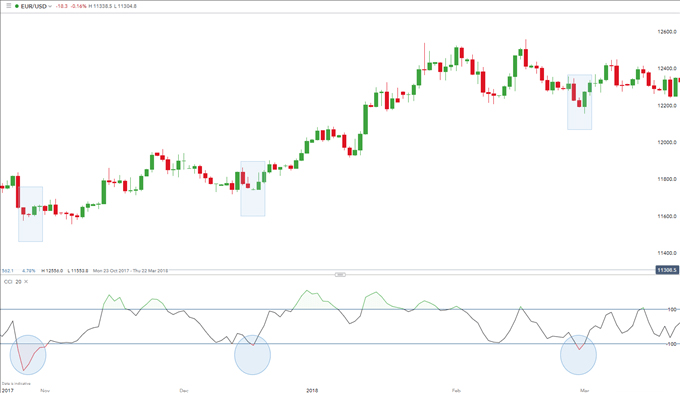The height and width of the screenshot is (393, 680).
Task: Grab the panel divider handle between charts
Action: [x=340, y=274]
